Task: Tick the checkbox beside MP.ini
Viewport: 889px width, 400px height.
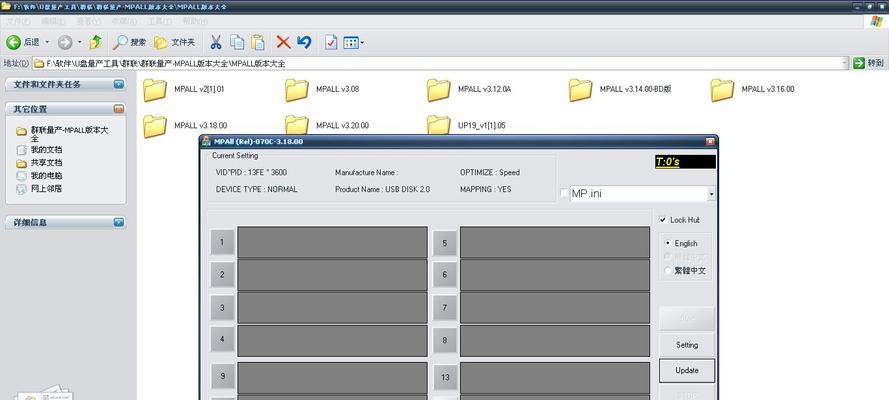Action: tap(564, 193)
